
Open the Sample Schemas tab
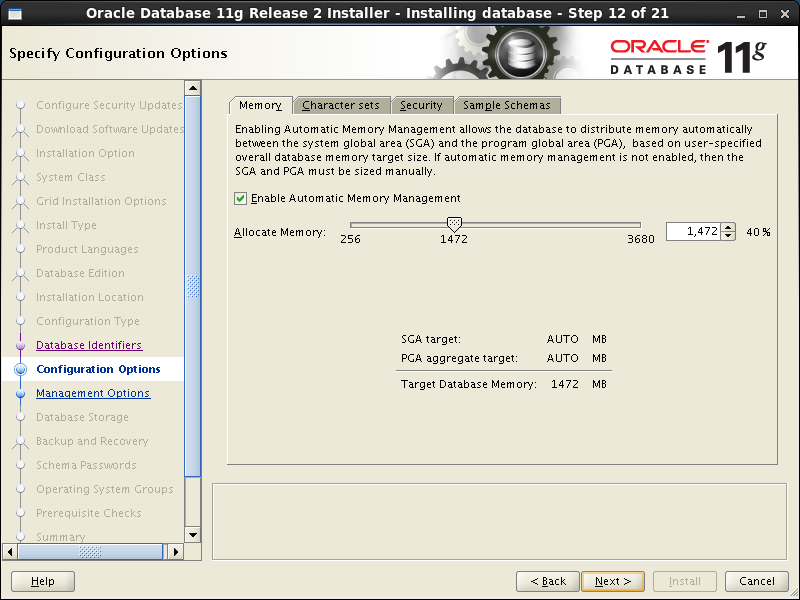(x=506, y=104)
